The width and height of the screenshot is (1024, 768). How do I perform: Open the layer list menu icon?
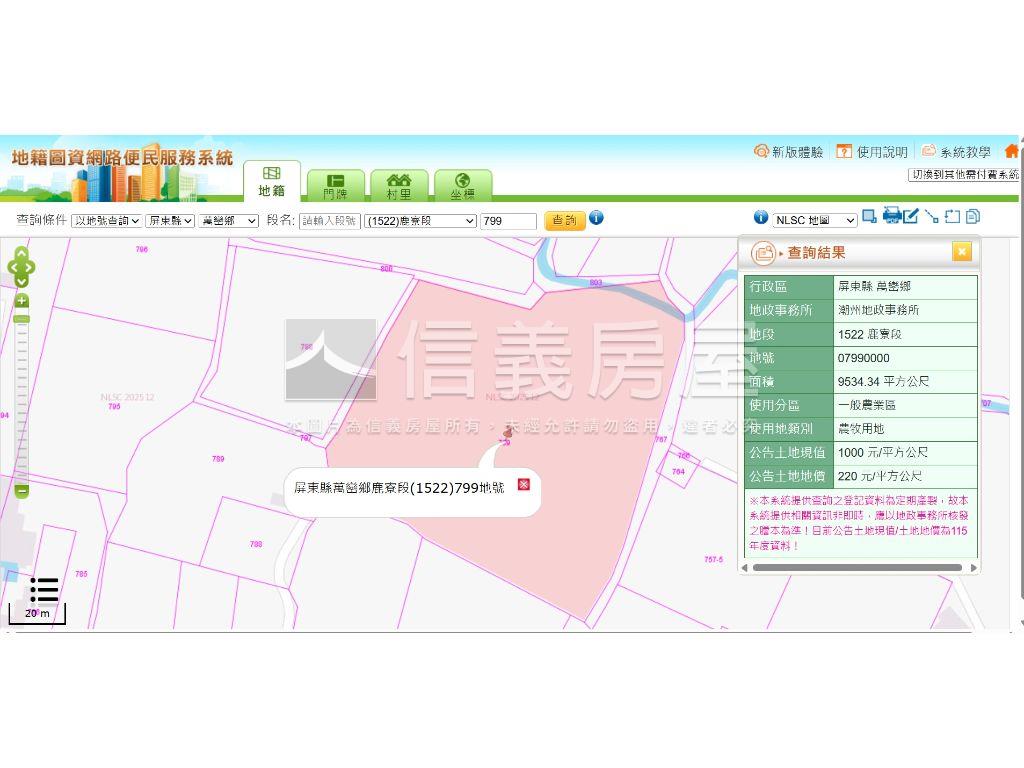click(44, 590)
